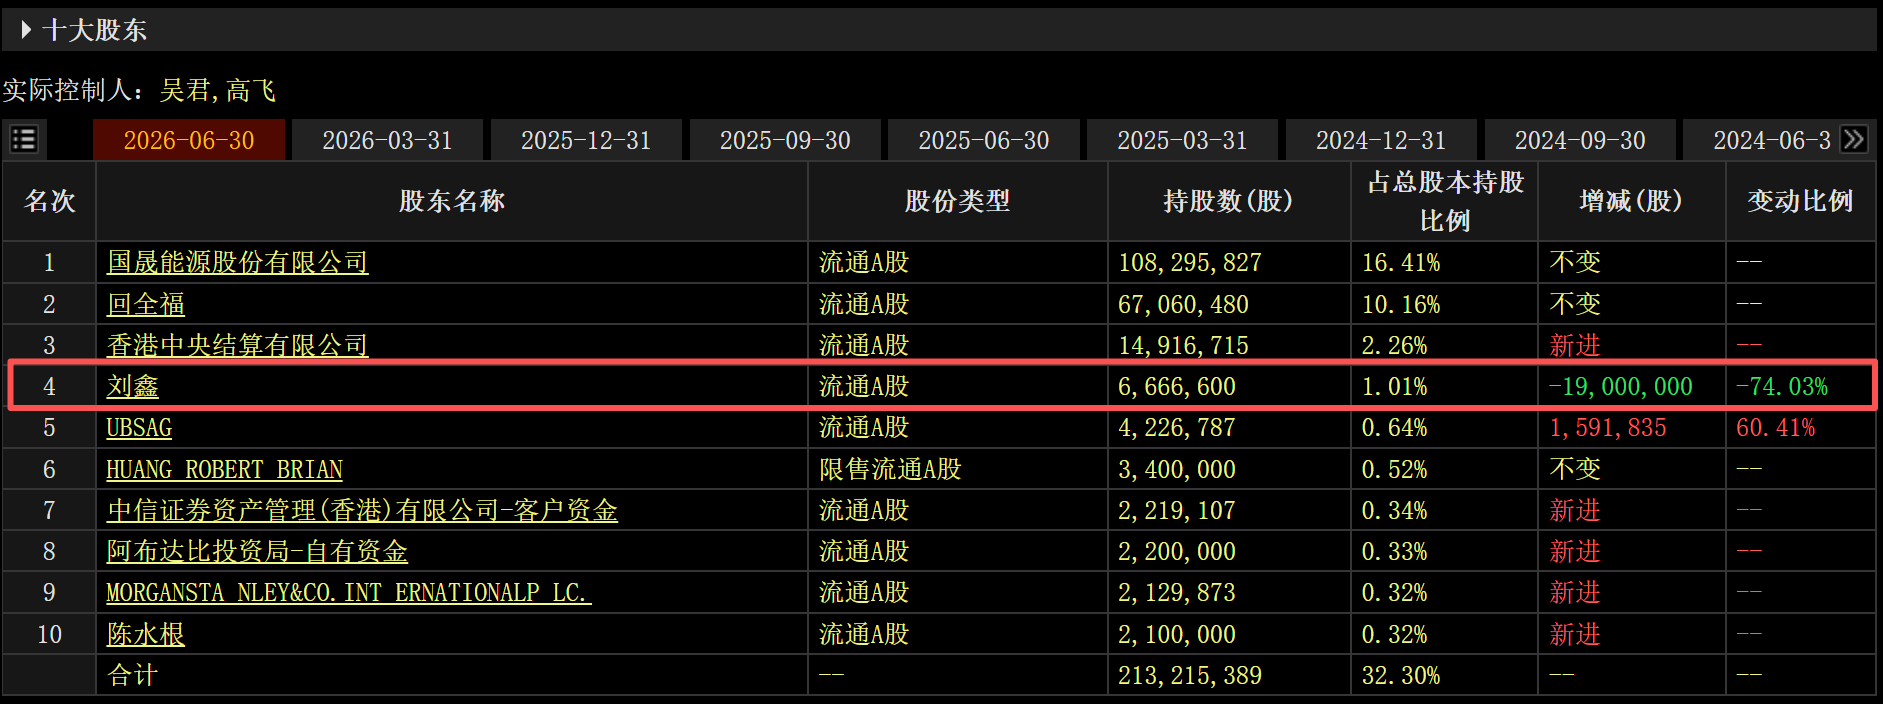Open the UBSAG shareholder link
Viewport: 1883px width, 704px height.
click(x=139, y=428)
